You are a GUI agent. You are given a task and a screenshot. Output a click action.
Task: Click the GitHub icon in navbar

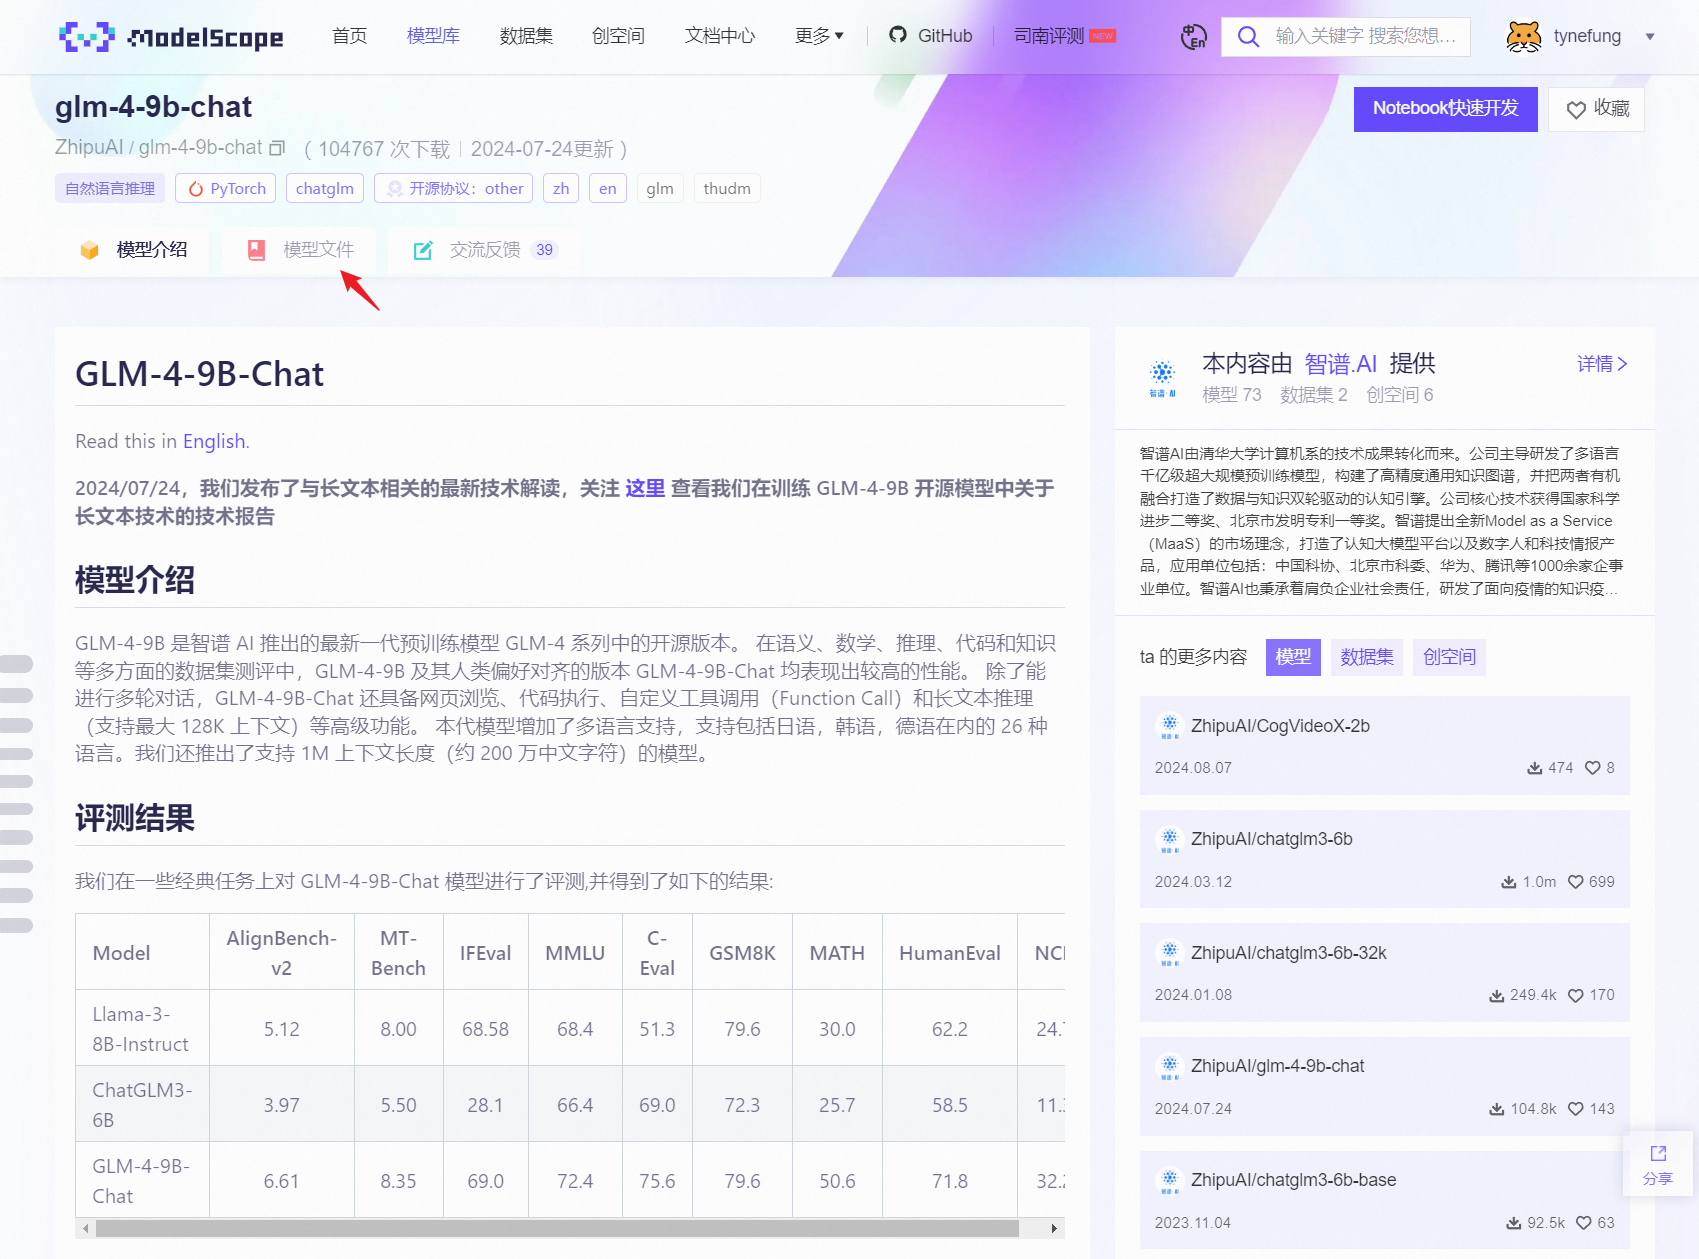pos(898,35)
